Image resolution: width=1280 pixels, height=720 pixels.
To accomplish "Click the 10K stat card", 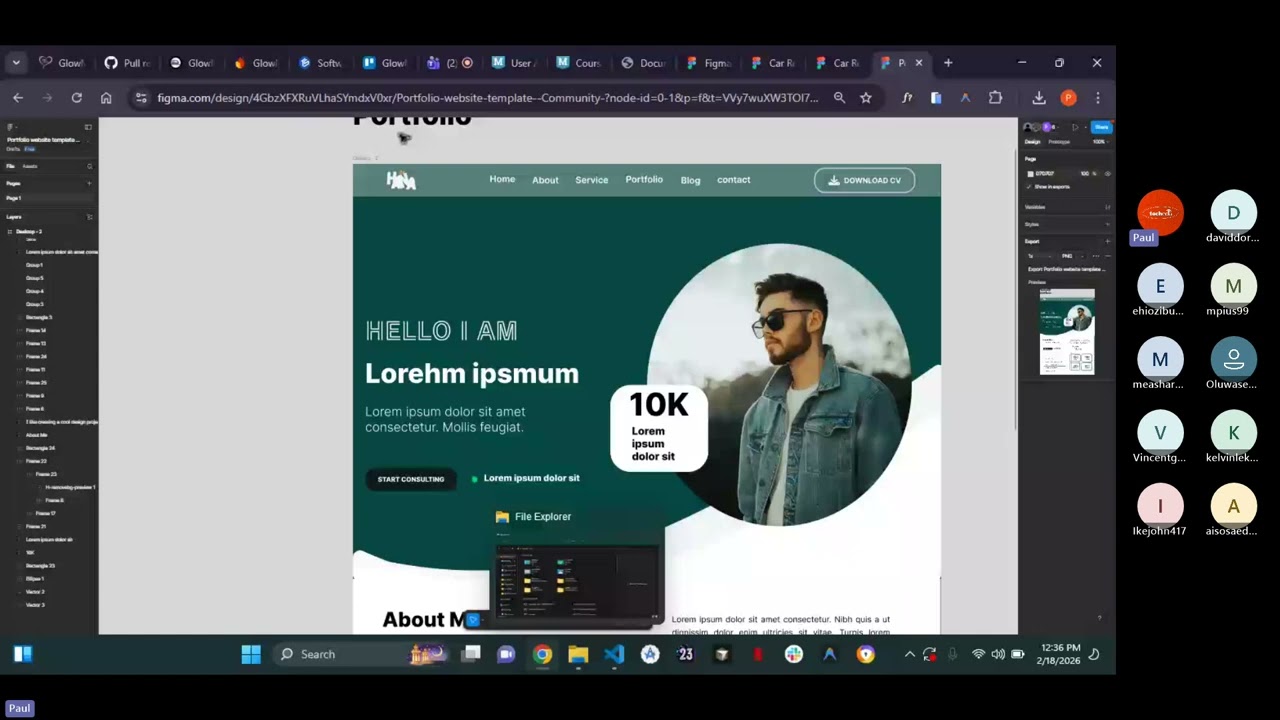I will 659,428.
